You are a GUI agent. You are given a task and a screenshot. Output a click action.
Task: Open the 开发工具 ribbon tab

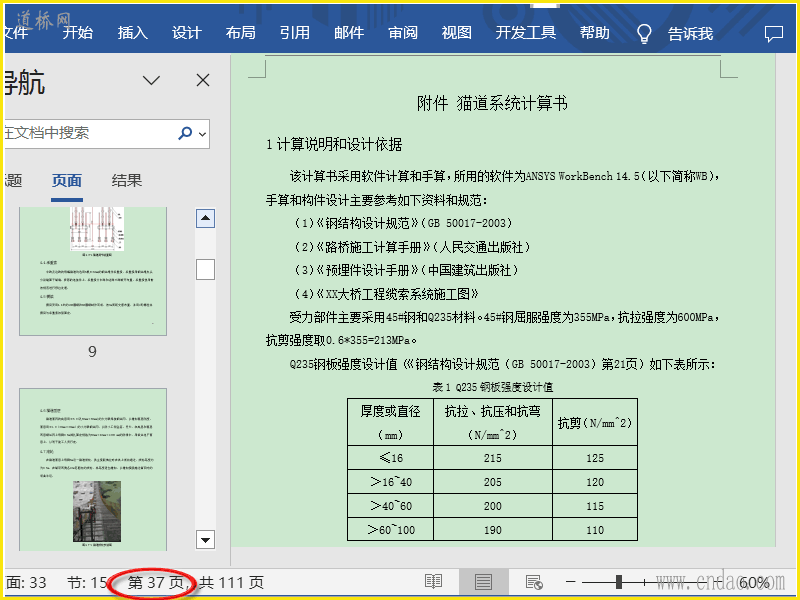coord(526,33)
